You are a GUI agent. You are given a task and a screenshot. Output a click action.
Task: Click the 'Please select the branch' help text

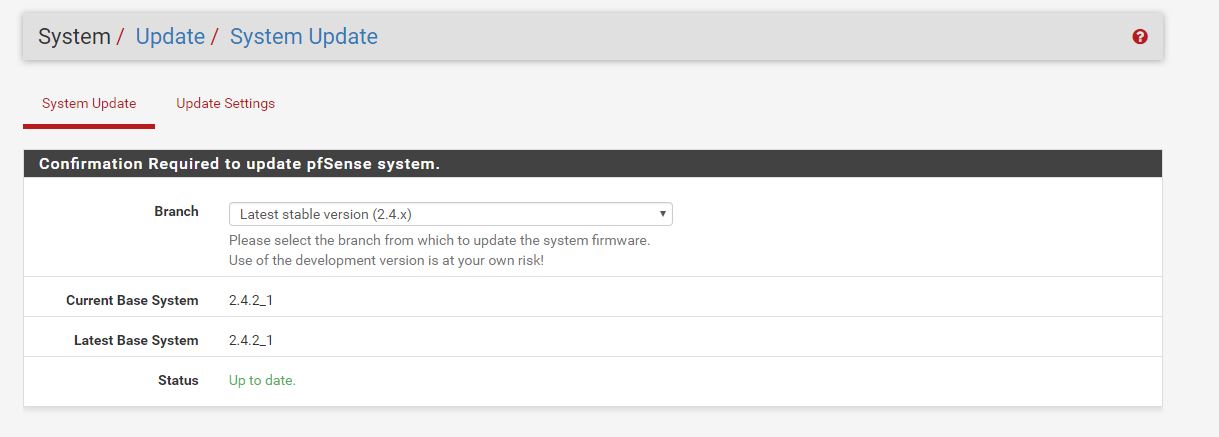(439, 241)
